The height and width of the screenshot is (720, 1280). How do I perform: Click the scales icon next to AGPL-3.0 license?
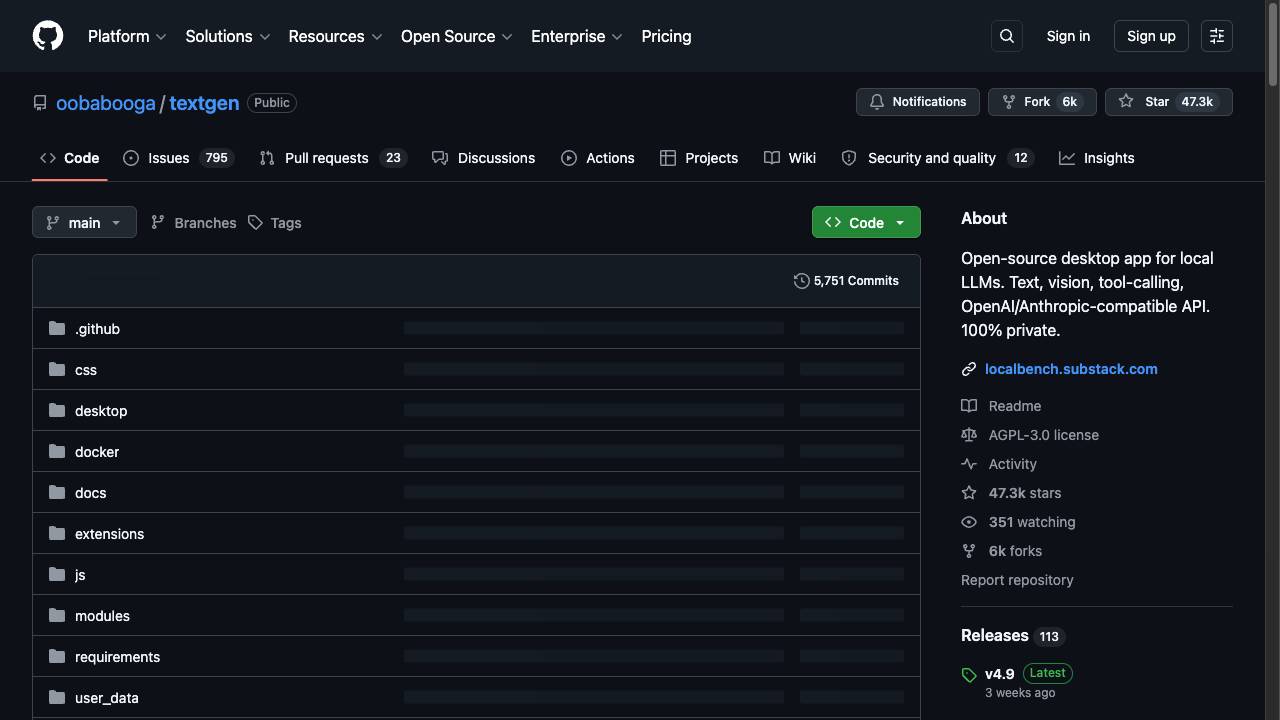coord(969,435)
